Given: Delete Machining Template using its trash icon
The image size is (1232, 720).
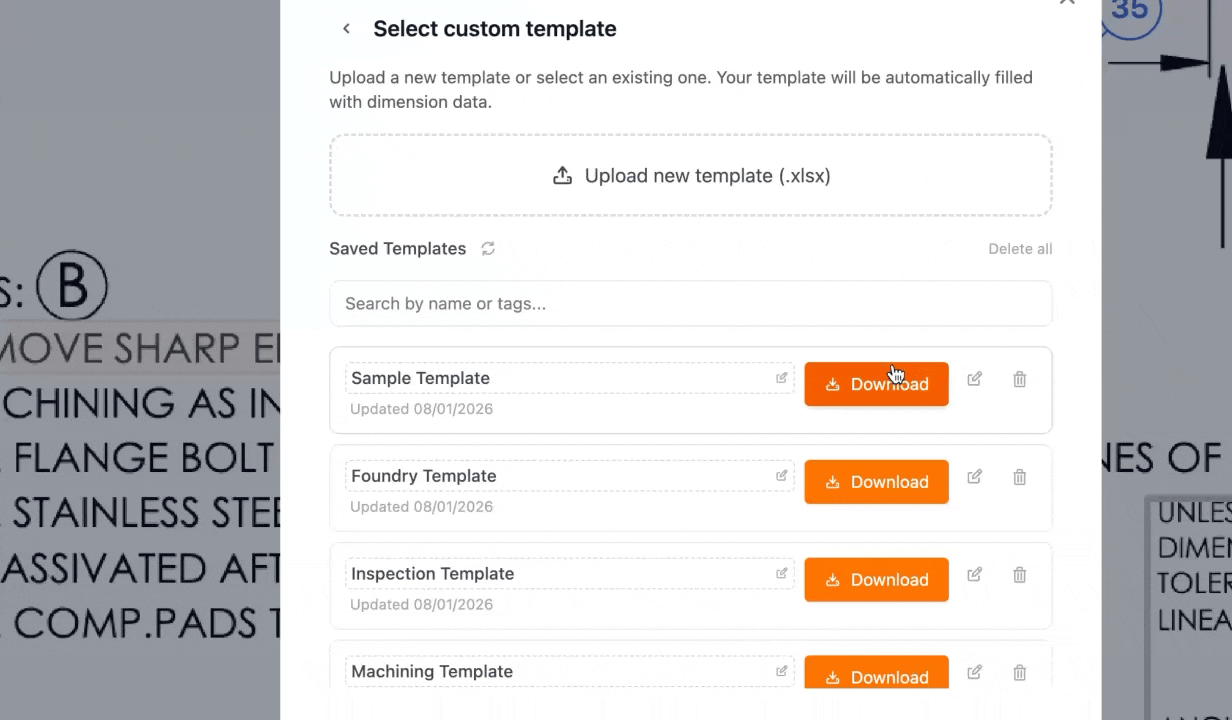Looking at the screenshot, I should point(1019,673).
